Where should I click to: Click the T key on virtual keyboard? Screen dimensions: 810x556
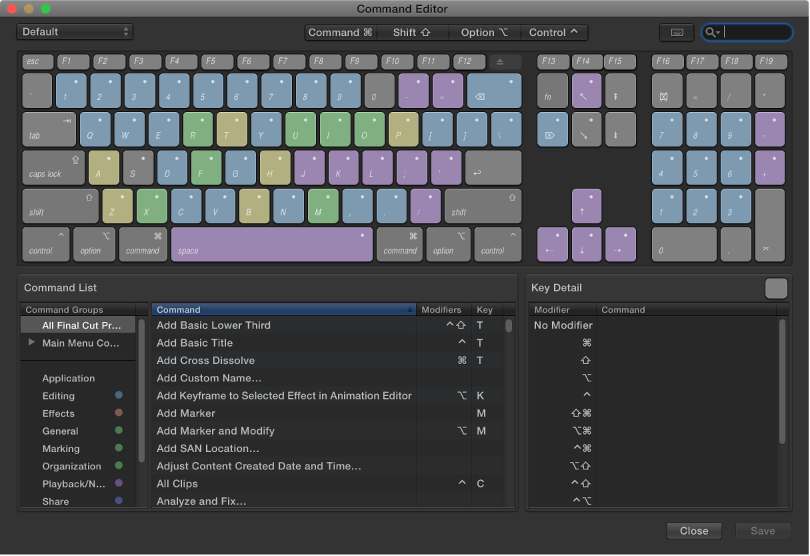click(232, 129)
